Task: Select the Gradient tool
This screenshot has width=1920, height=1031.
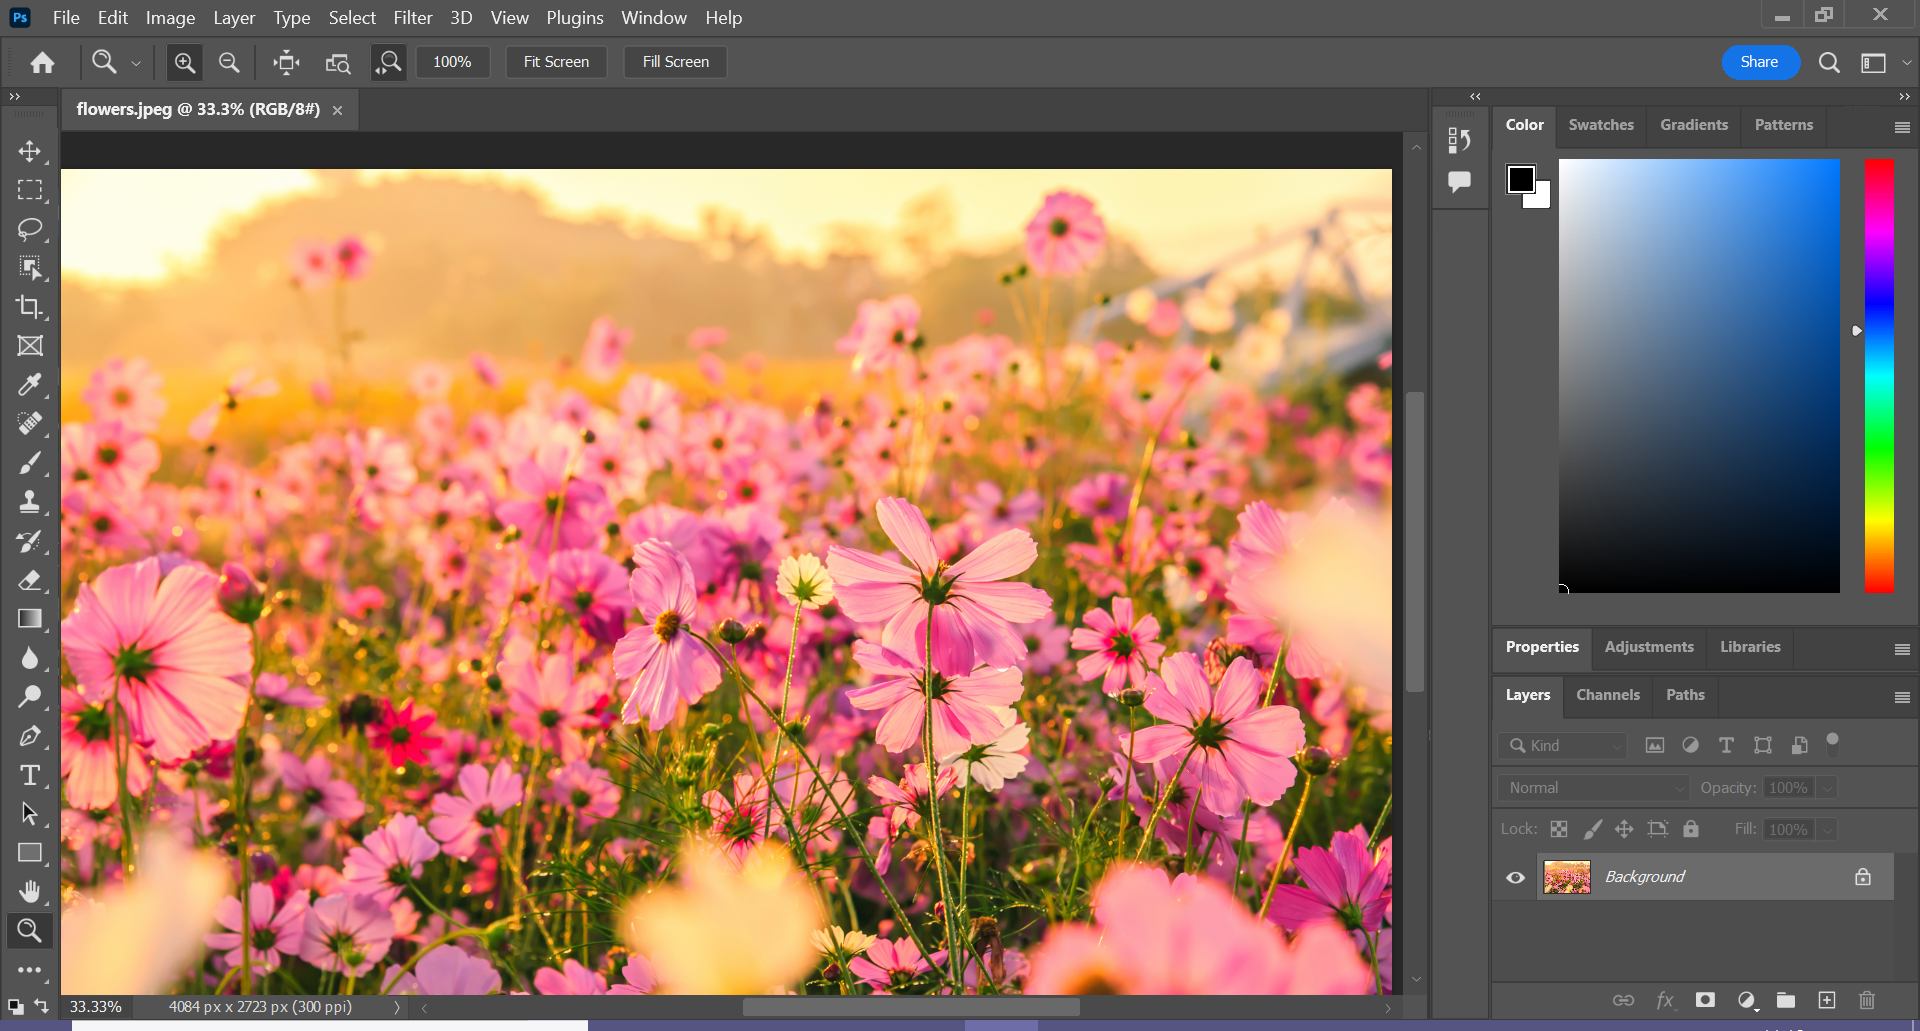Action: tap(30, 619)
